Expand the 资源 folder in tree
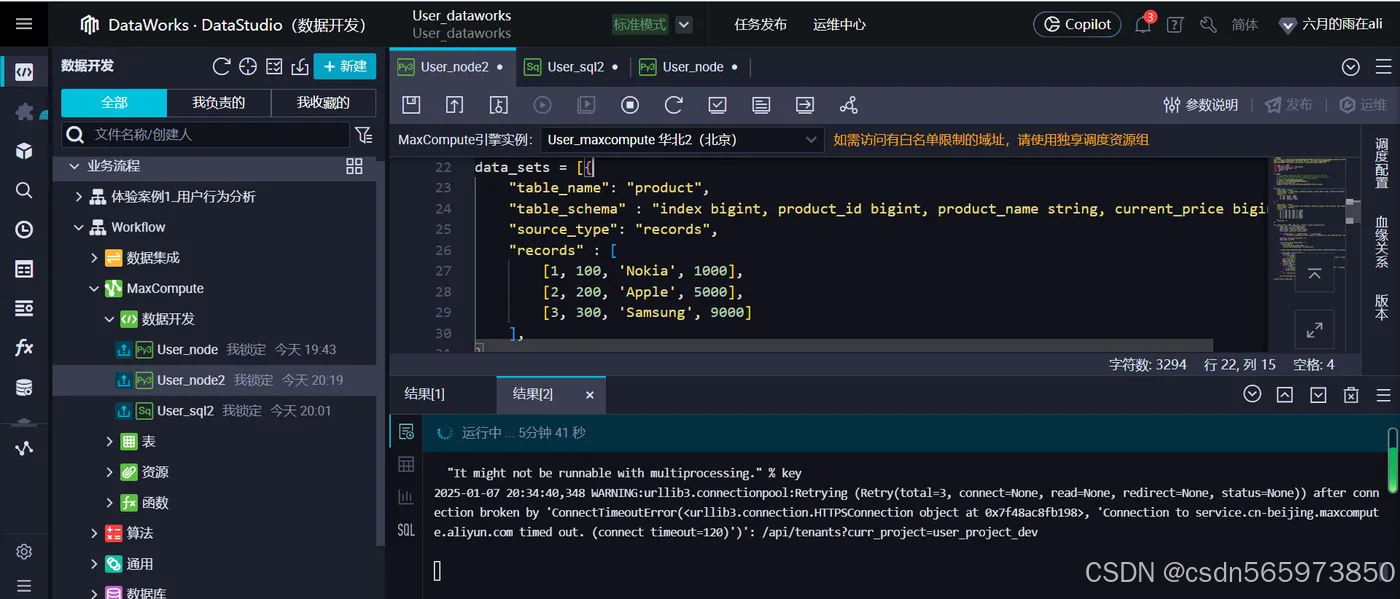This screenshot has height=599, width=1400. [110, 472]
